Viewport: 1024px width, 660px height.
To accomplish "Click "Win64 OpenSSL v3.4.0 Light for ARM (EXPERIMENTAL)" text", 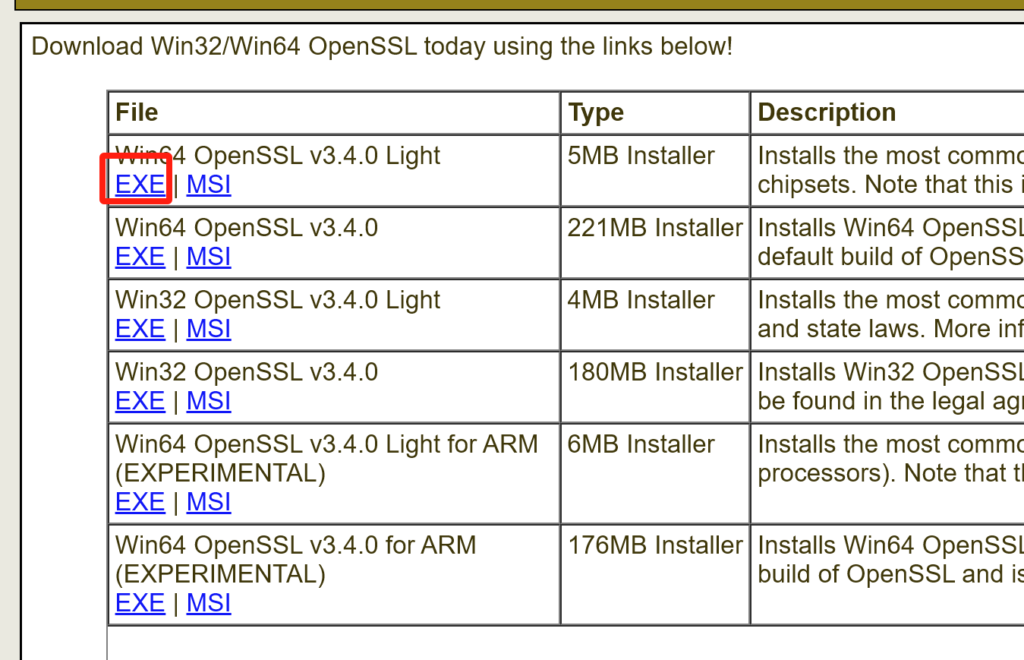I will tap(327, 458).
